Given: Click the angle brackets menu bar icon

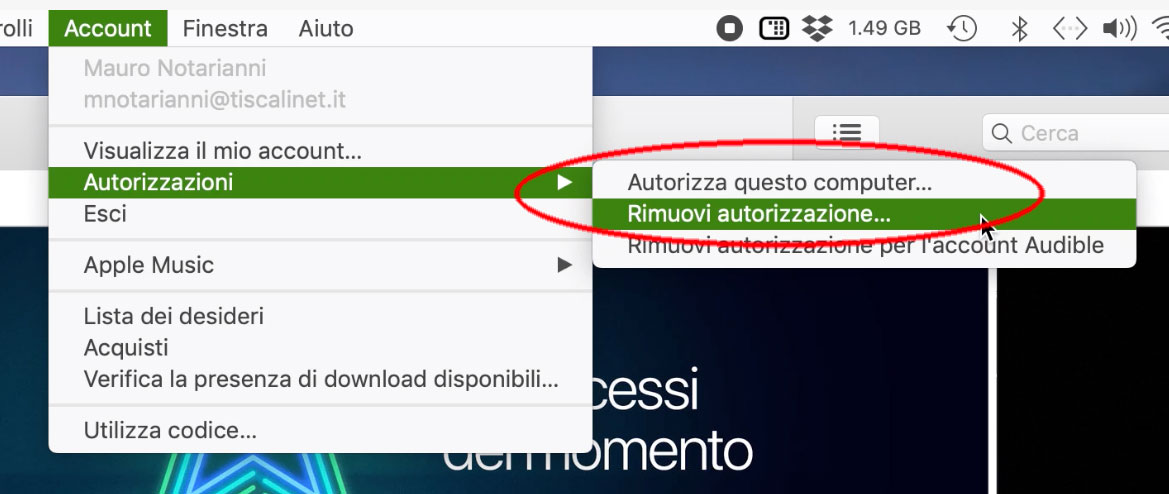Looking at the screenshot, I should click(x=1069, y=29).
